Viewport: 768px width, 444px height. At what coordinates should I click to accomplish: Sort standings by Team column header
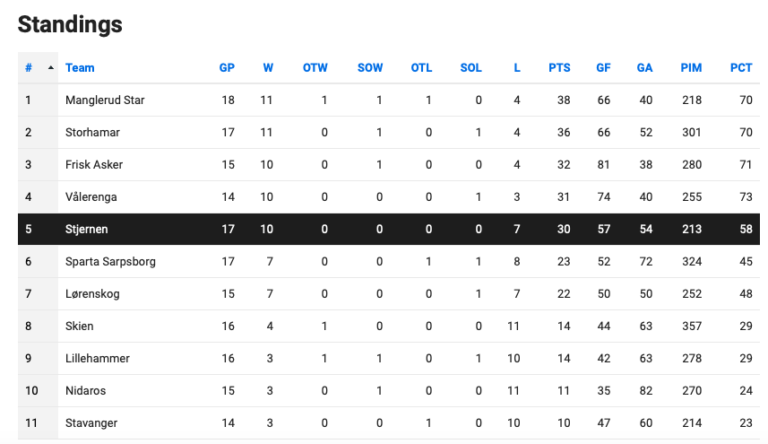pyautogui.click(x=80, y=68)
